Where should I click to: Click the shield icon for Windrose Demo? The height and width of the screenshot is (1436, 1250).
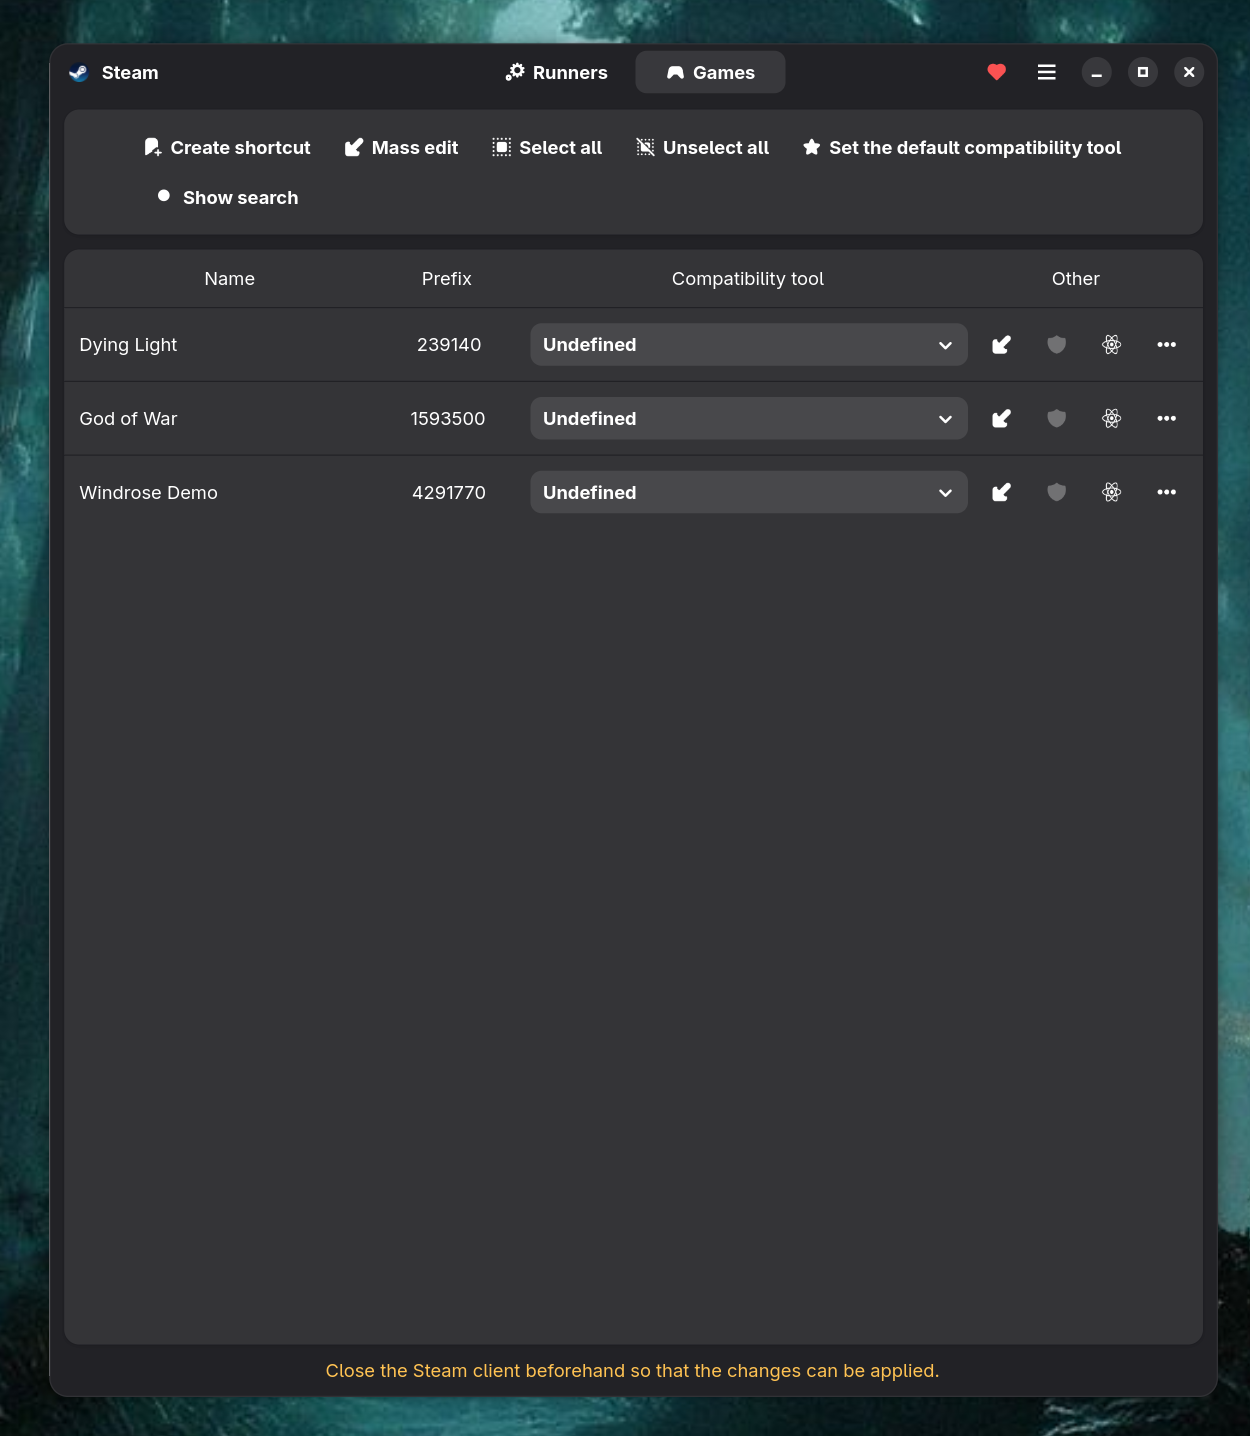1056,492
